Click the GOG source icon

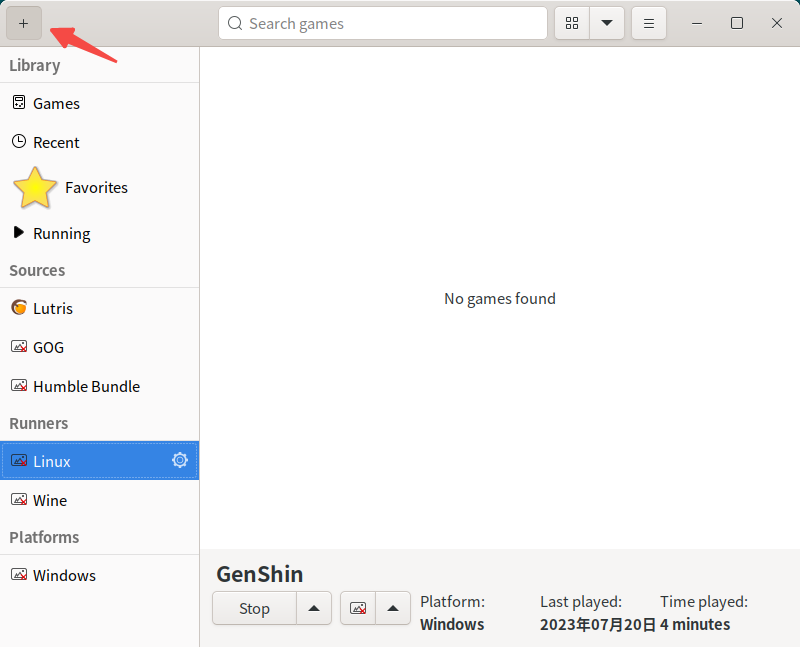[19, 346]
